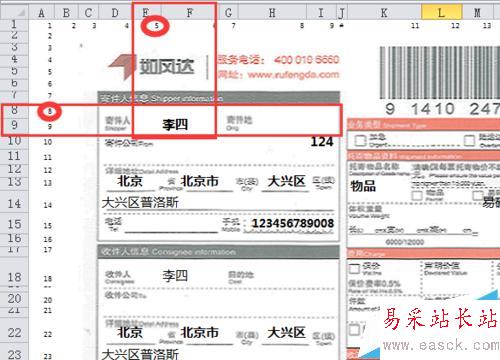The height and width of the screenshot is (360, 500).
Task: Select column header I
Action: pyautogui.click(x=321, y=13)
